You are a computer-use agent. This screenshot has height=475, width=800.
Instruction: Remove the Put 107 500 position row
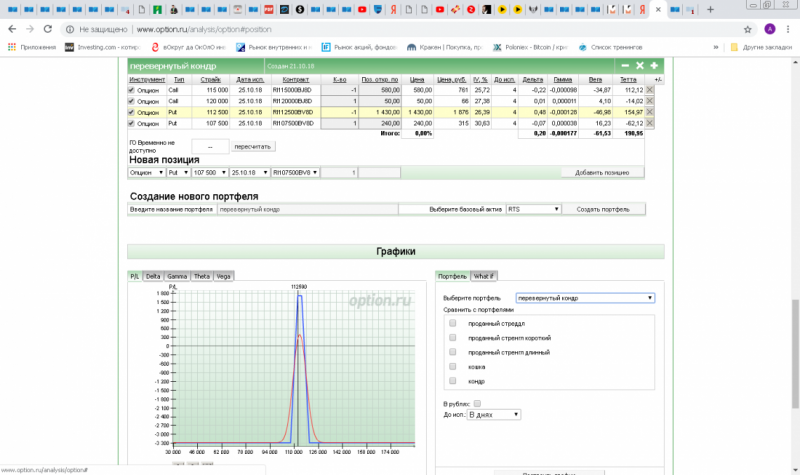[x=650, y=124]
